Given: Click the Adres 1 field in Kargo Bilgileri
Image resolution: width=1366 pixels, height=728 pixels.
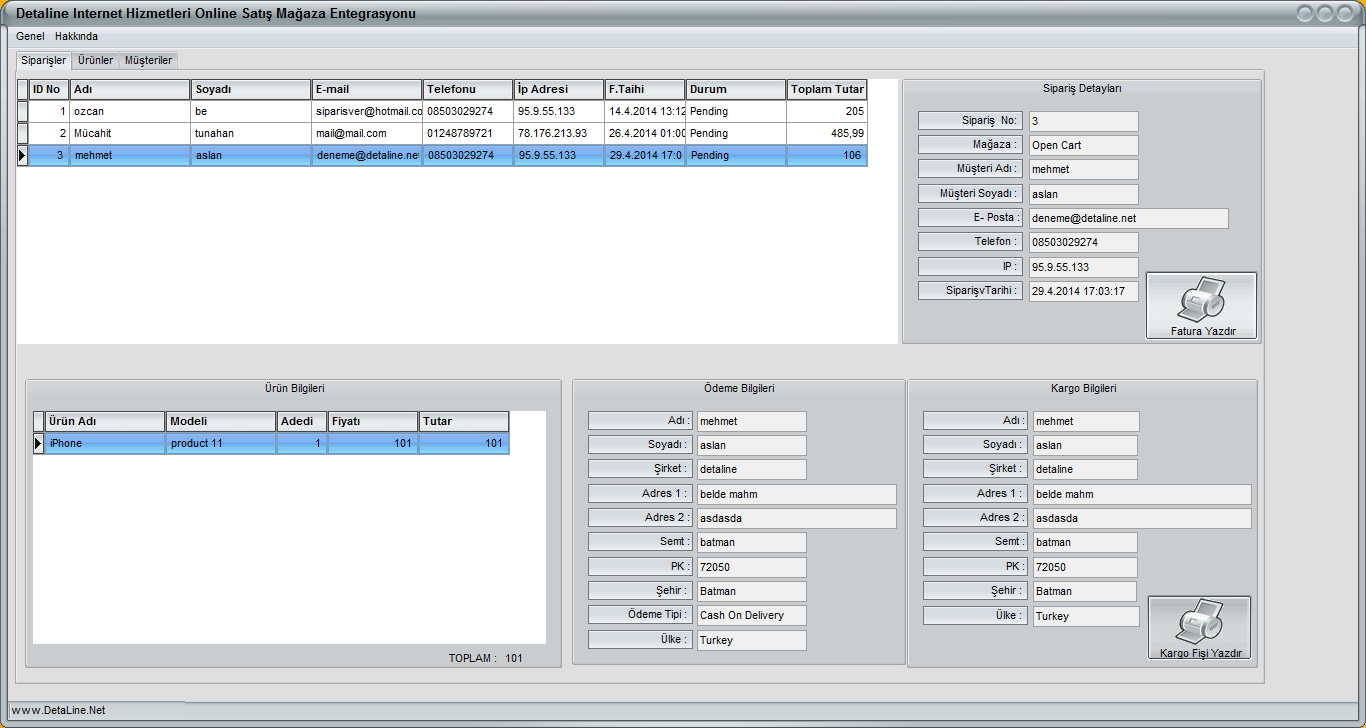Looking at the screenshot, I should (1141, 494).
